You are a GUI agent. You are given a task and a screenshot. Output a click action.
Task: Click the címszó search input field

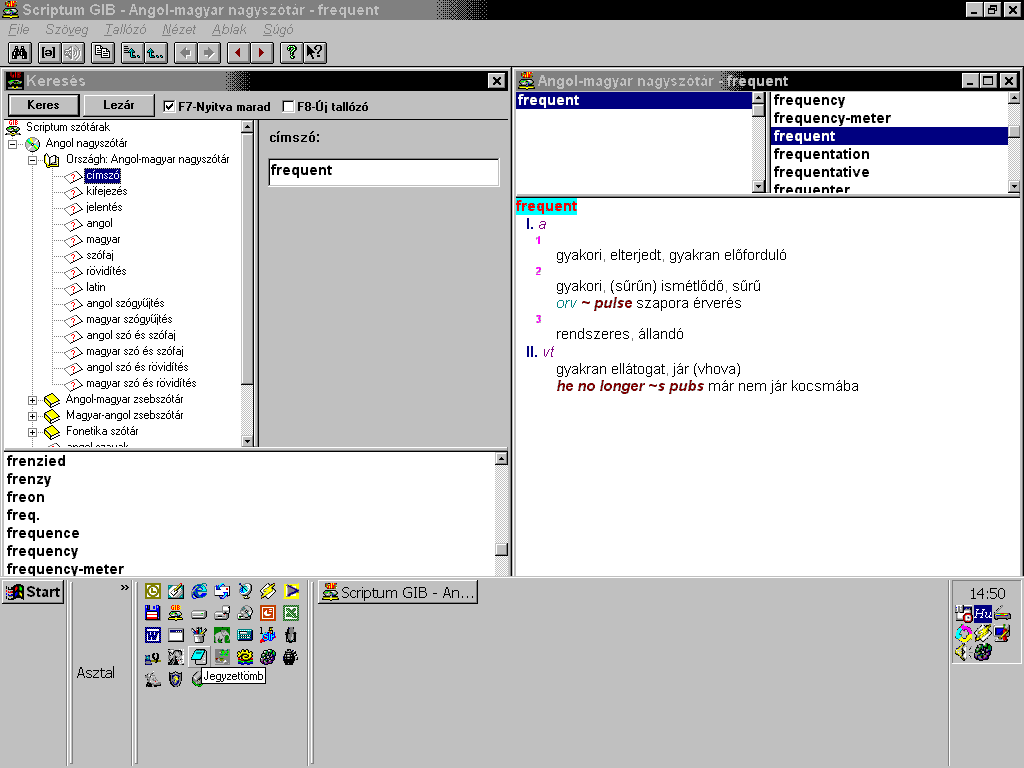(x=383, y=171)
